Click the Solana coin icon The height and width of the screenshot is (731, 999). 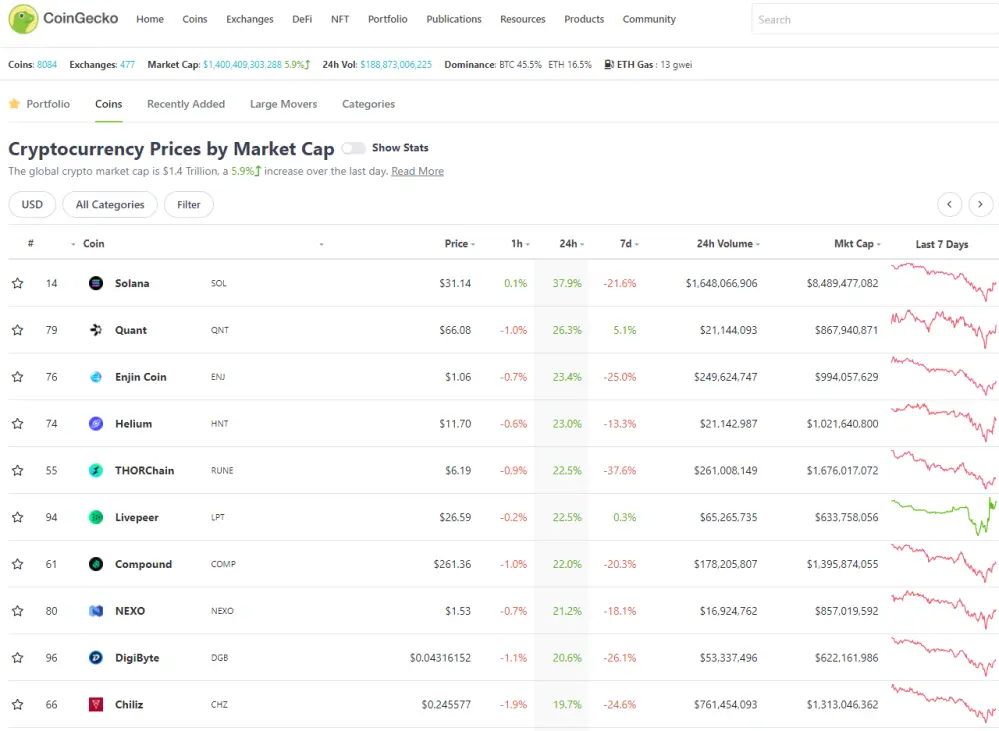(x=96, y=283)
